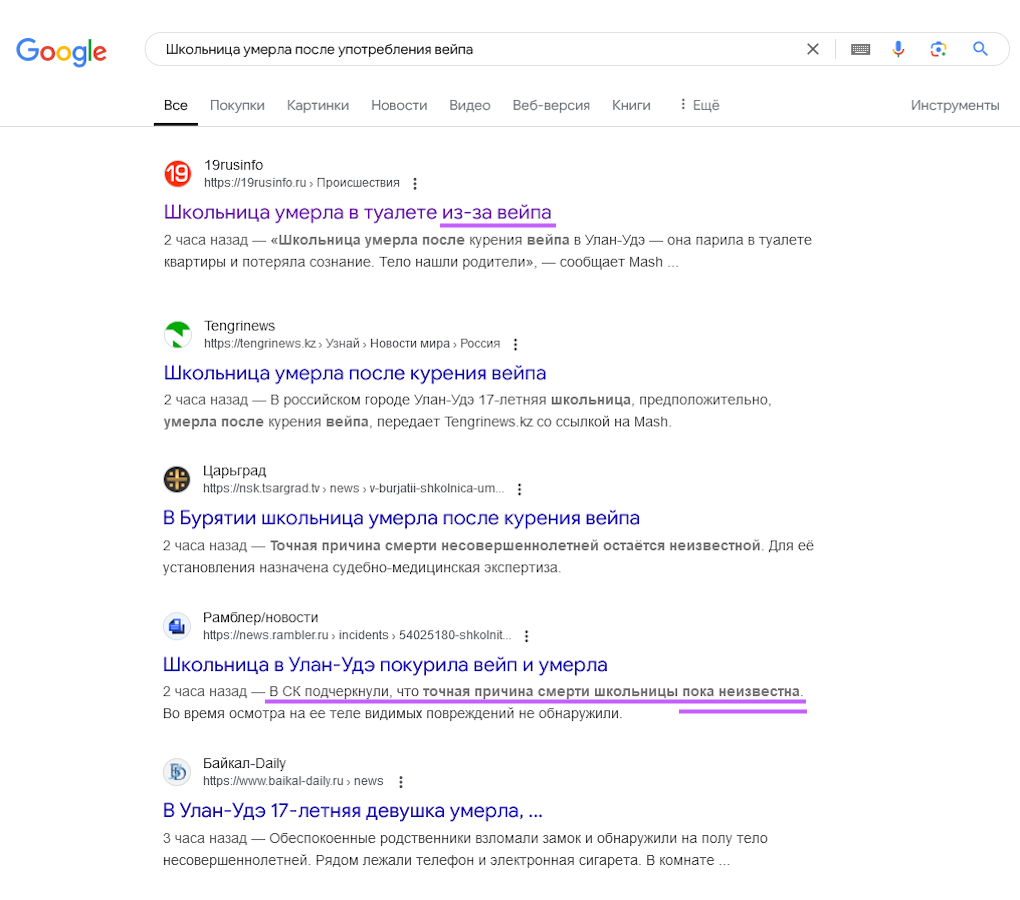1020x900 pixels.
Task: Expand the three-dot menu for the Царьград result
Action: click(x=519, y=489)
